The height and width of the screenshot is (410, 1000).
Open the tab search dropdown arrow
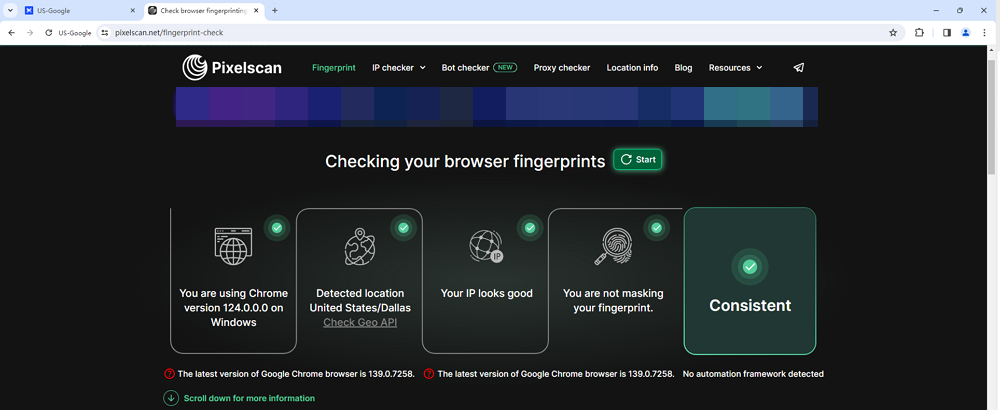(x=10, y=10)
